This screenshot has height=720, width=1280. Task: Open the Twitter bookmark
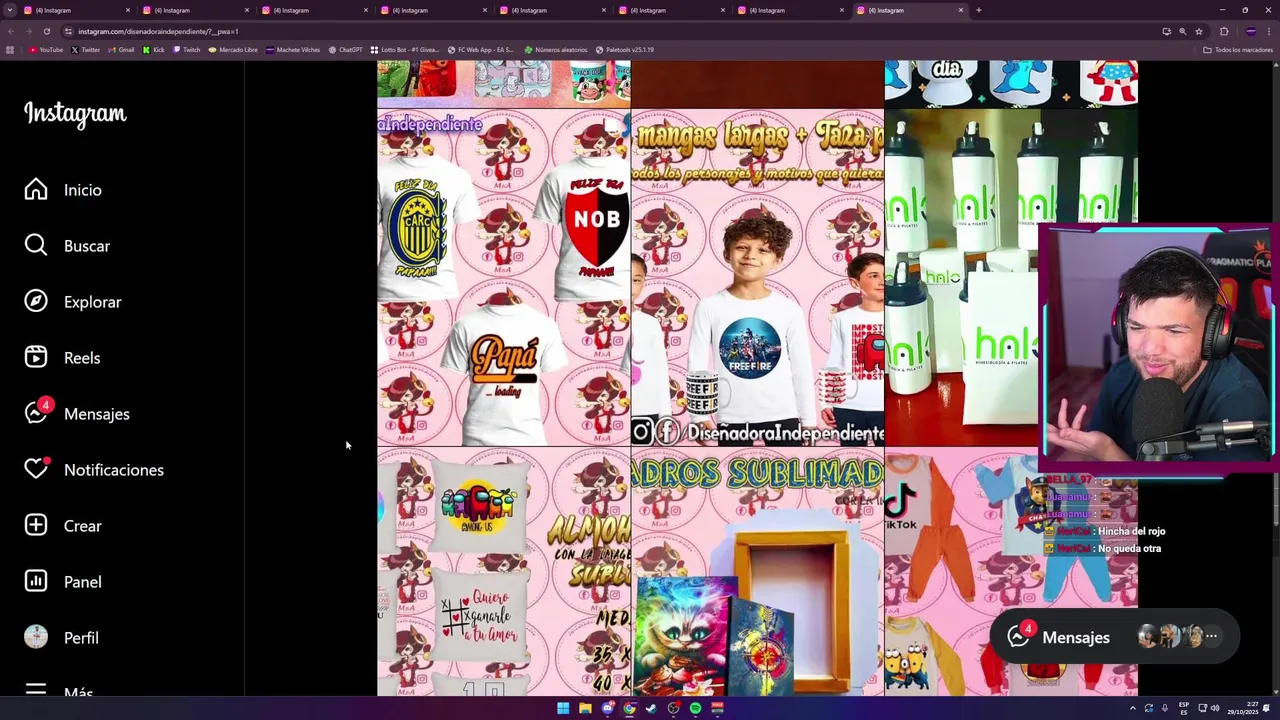click(x=85, y=50)
